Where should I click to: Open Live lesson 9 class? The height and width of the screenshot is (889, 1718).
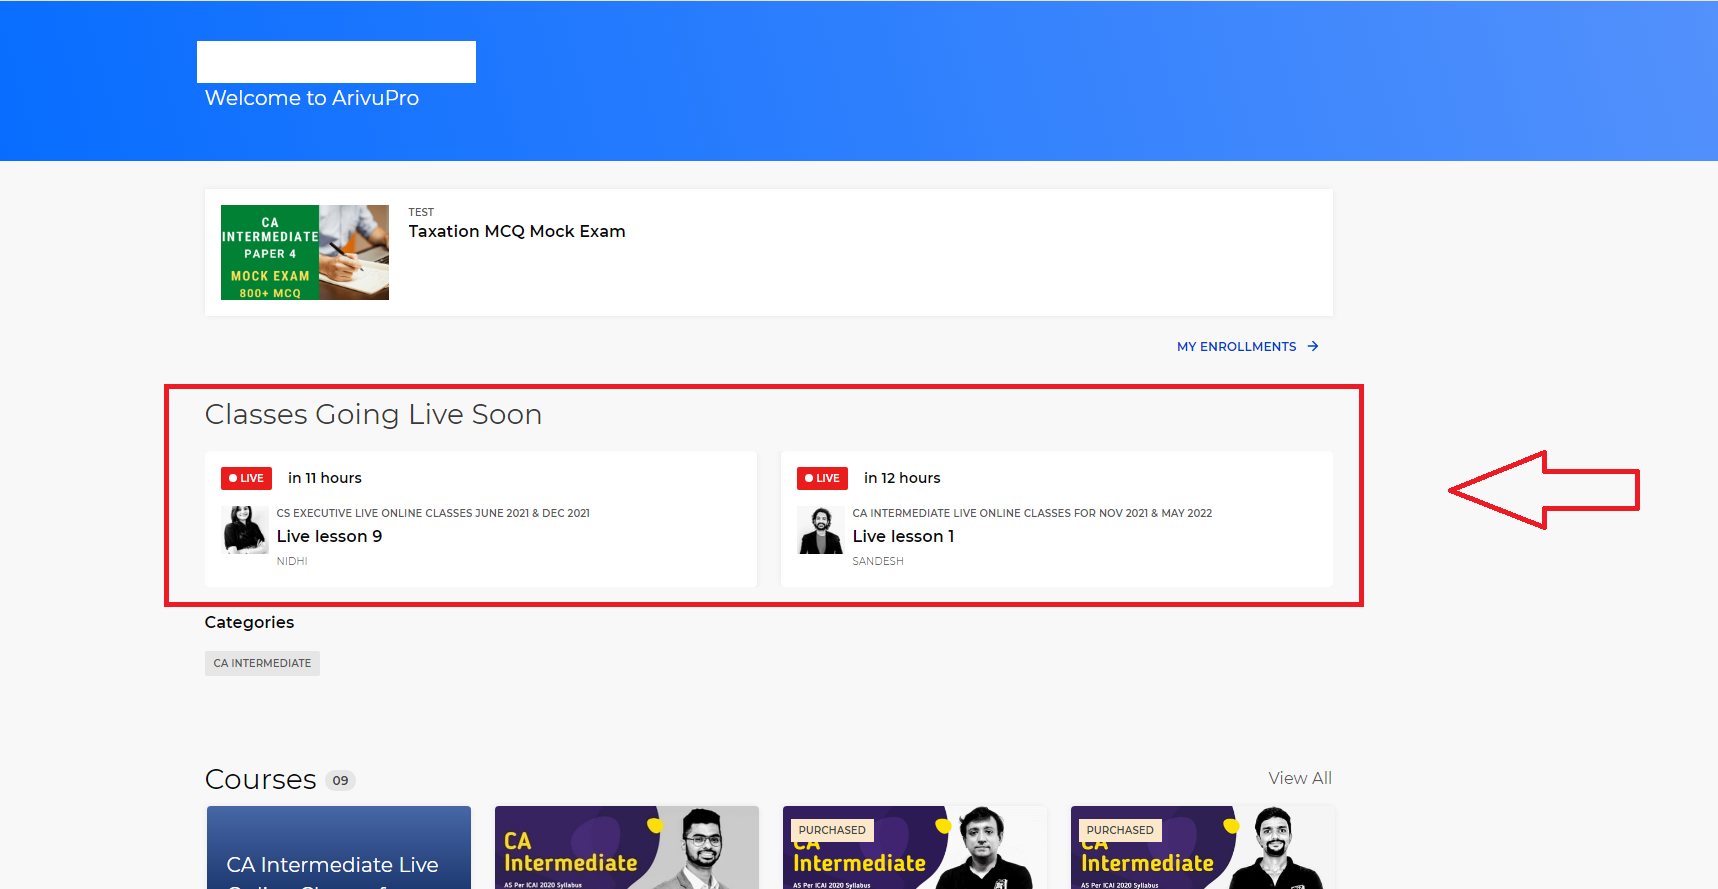(x=329, y=536)
